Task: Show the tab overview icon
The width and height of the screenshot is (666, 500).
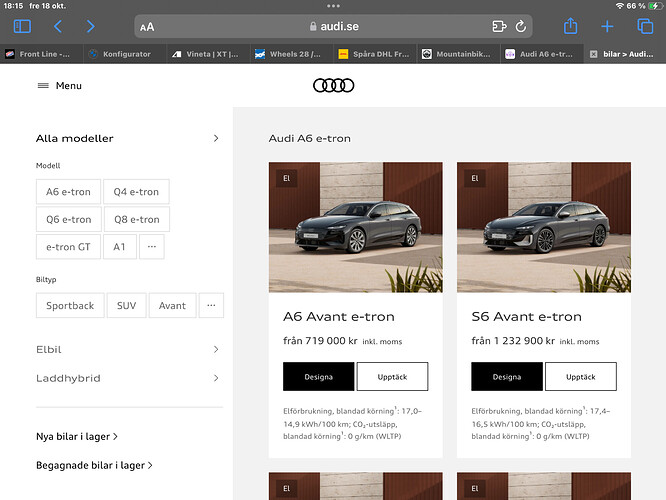Action: point(645,26)
